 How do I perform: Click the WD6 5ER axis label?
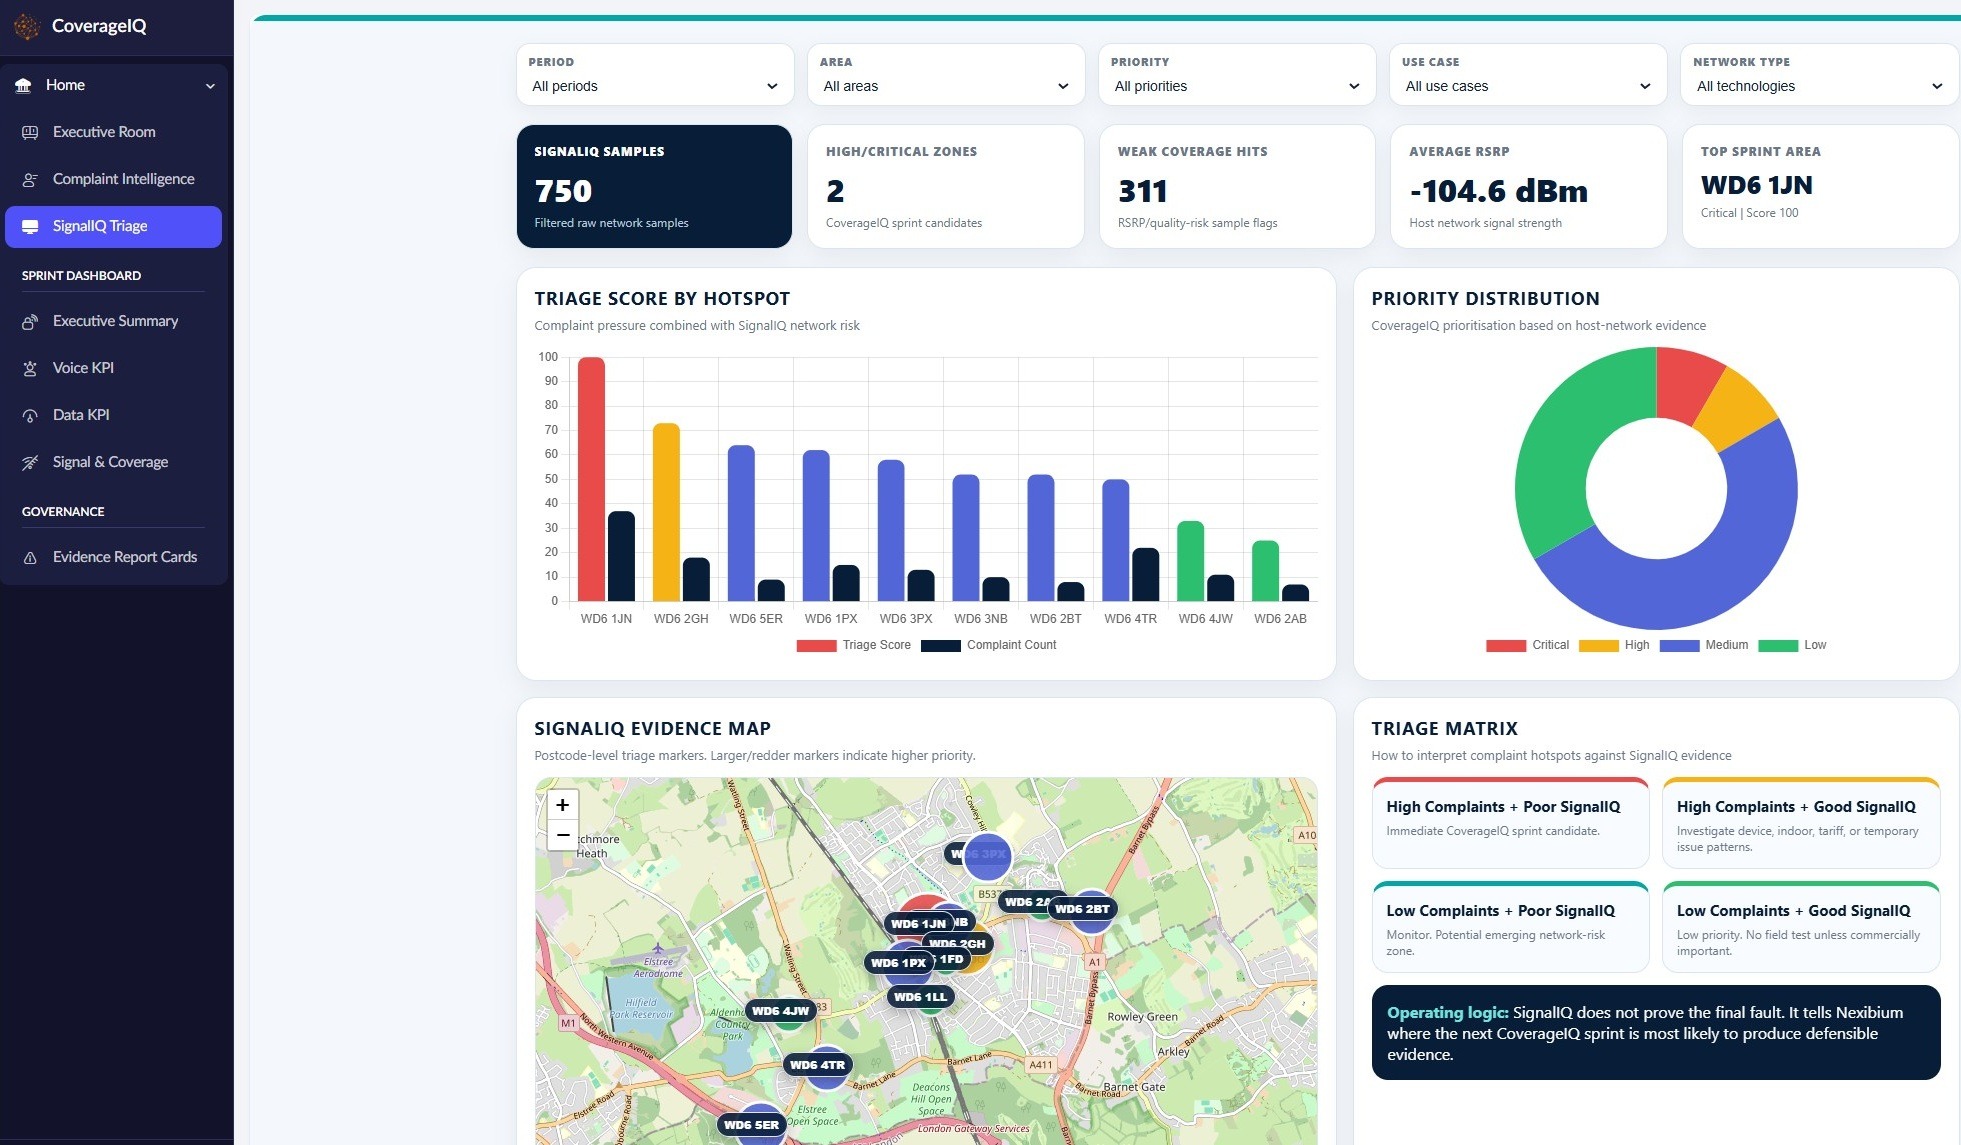point(756,619)
